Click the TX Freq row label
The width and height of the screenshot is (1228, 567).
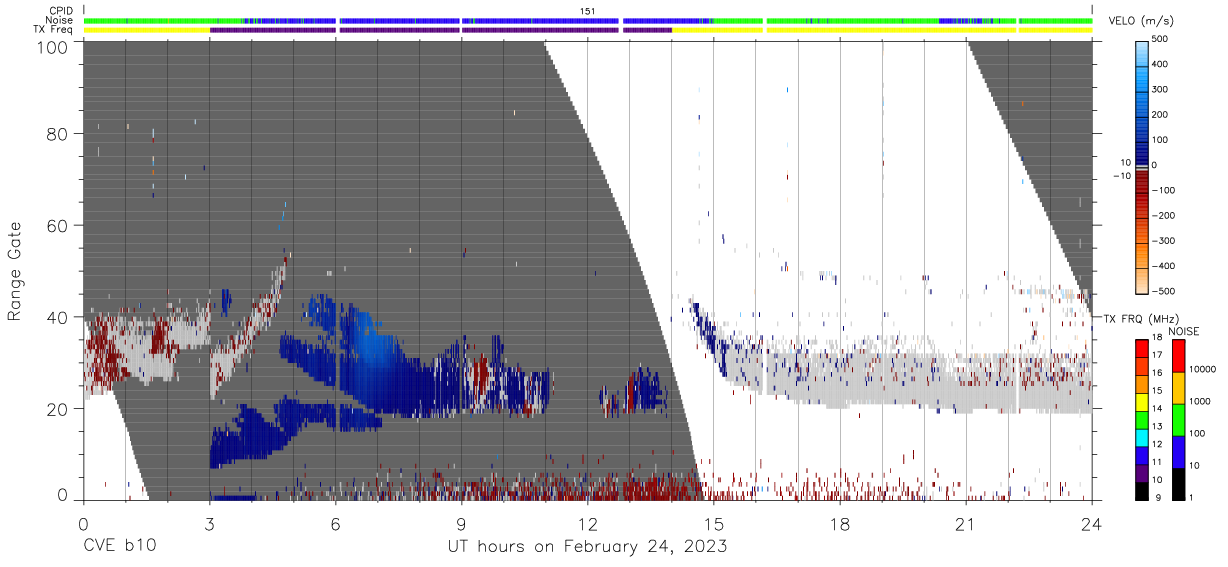pos(53,29)
